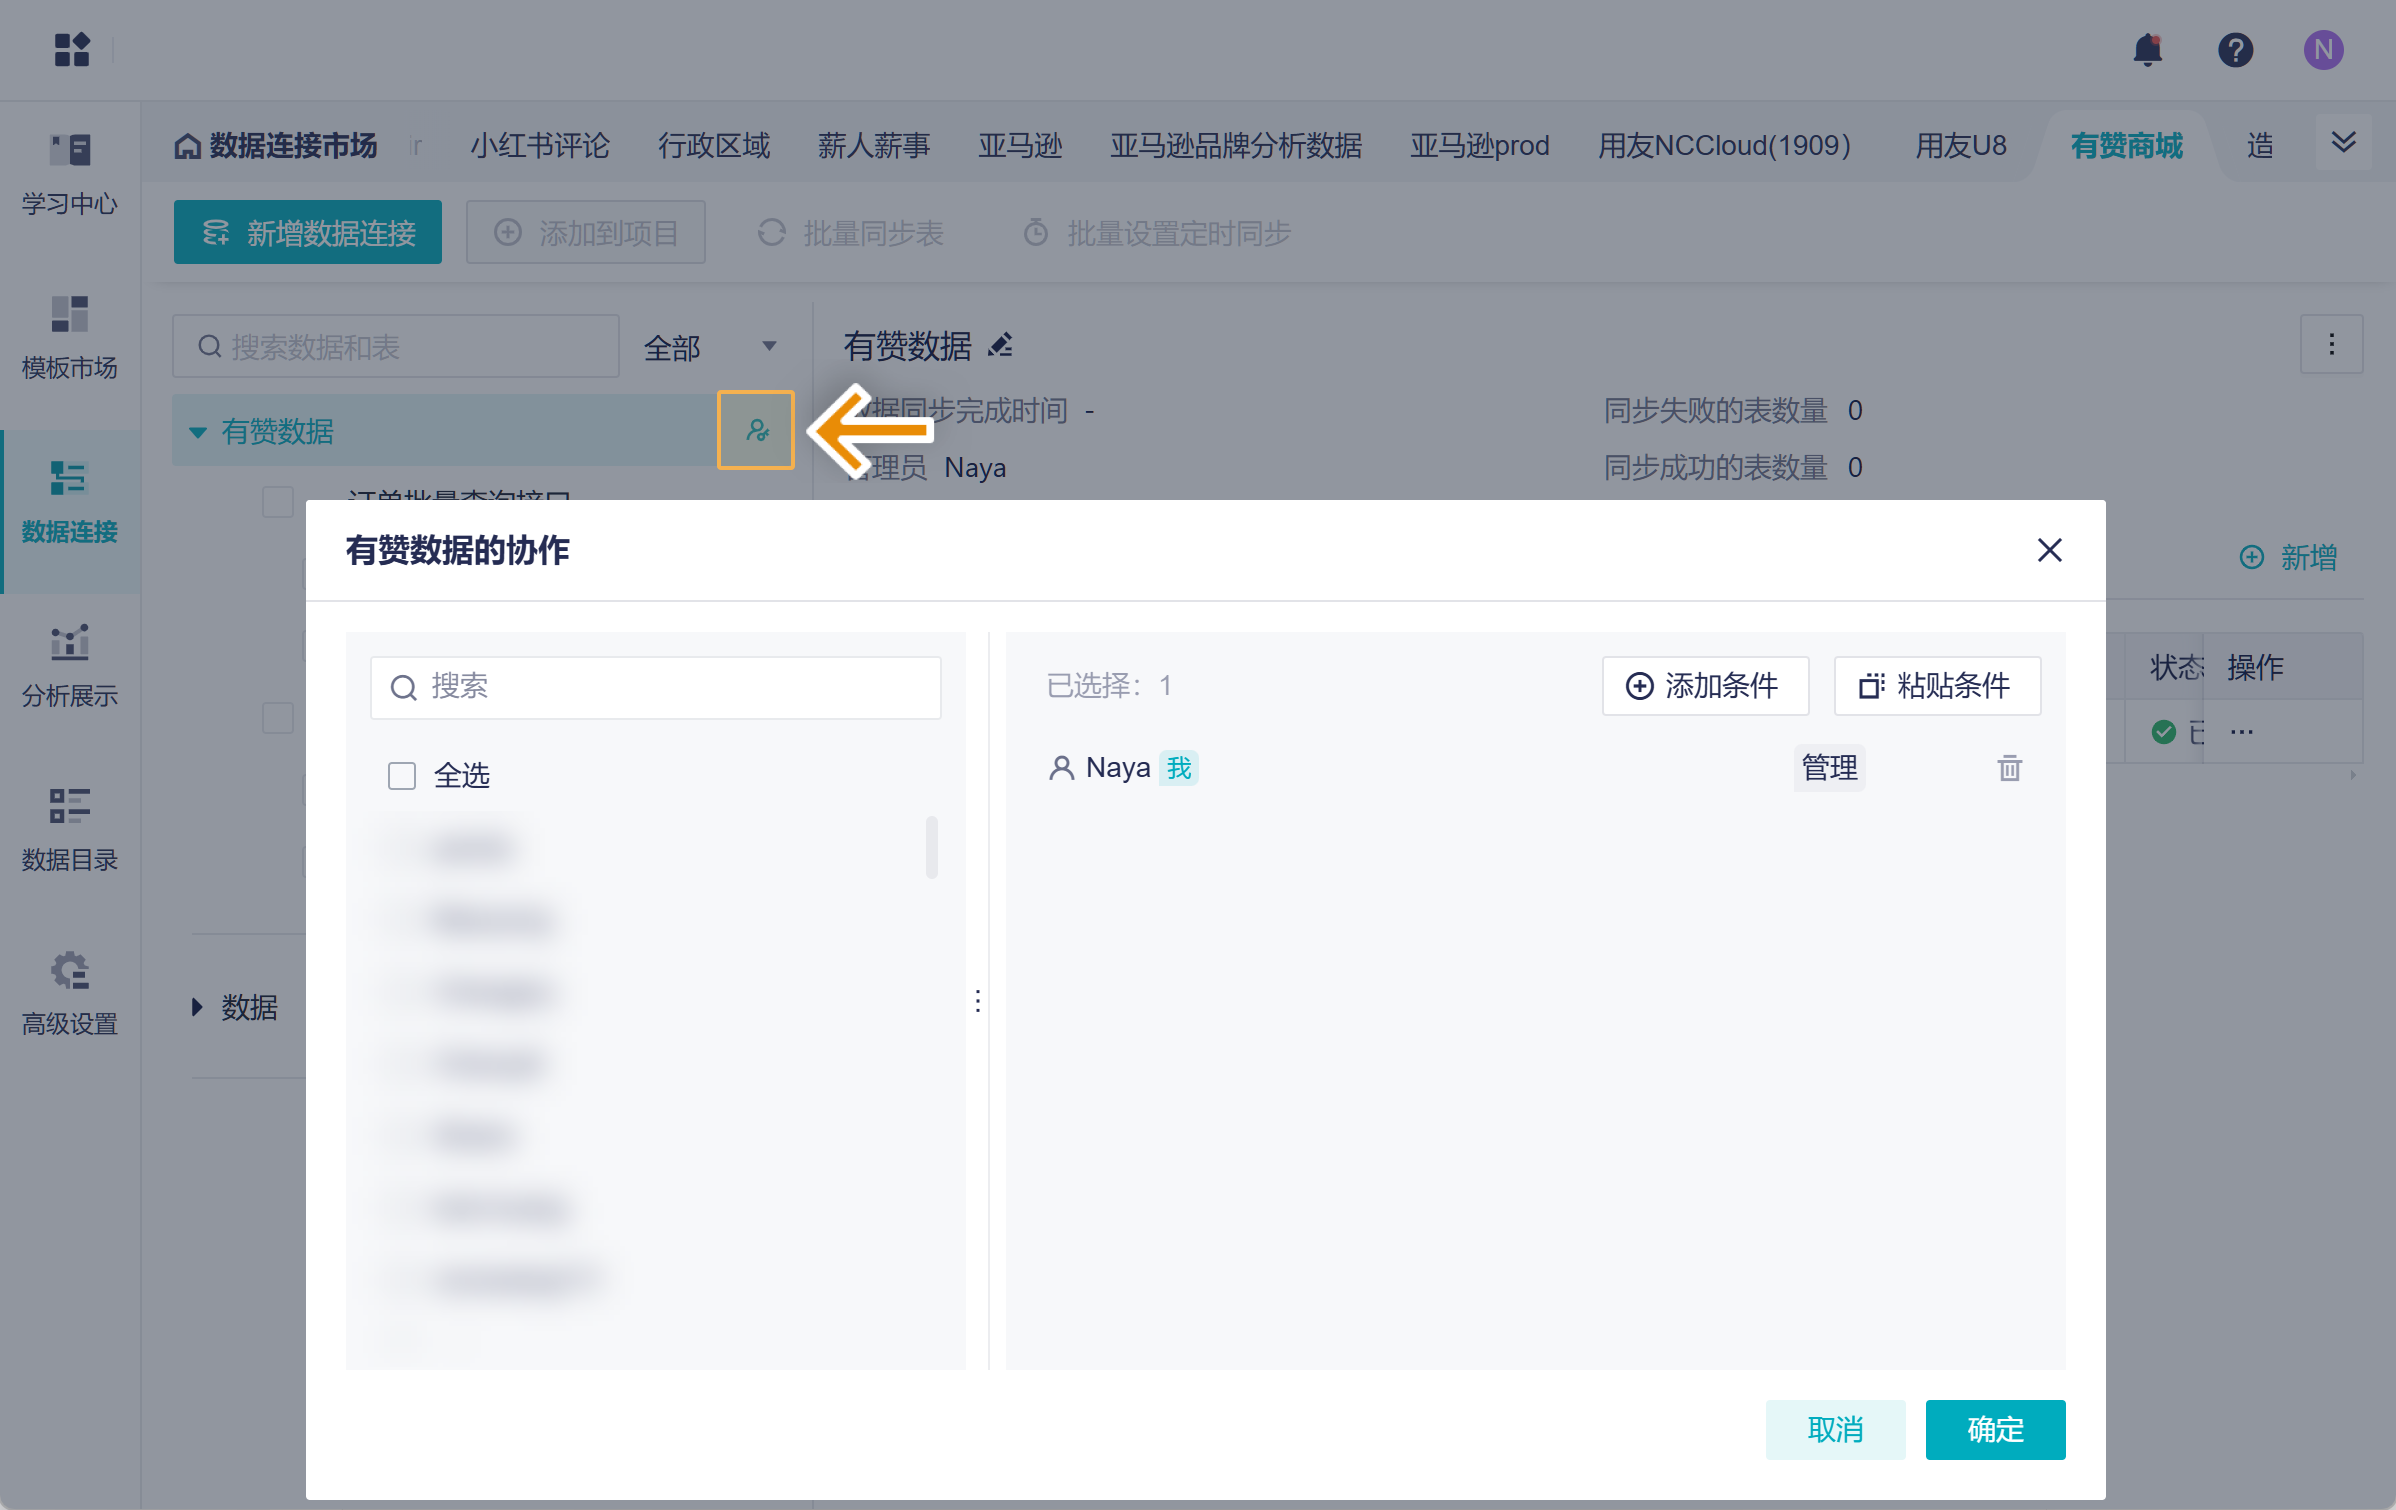Expand the 数据 tree node
Viewport: 2396px width, 1510px height.
pyautogui.click(x=197, y=1007)
